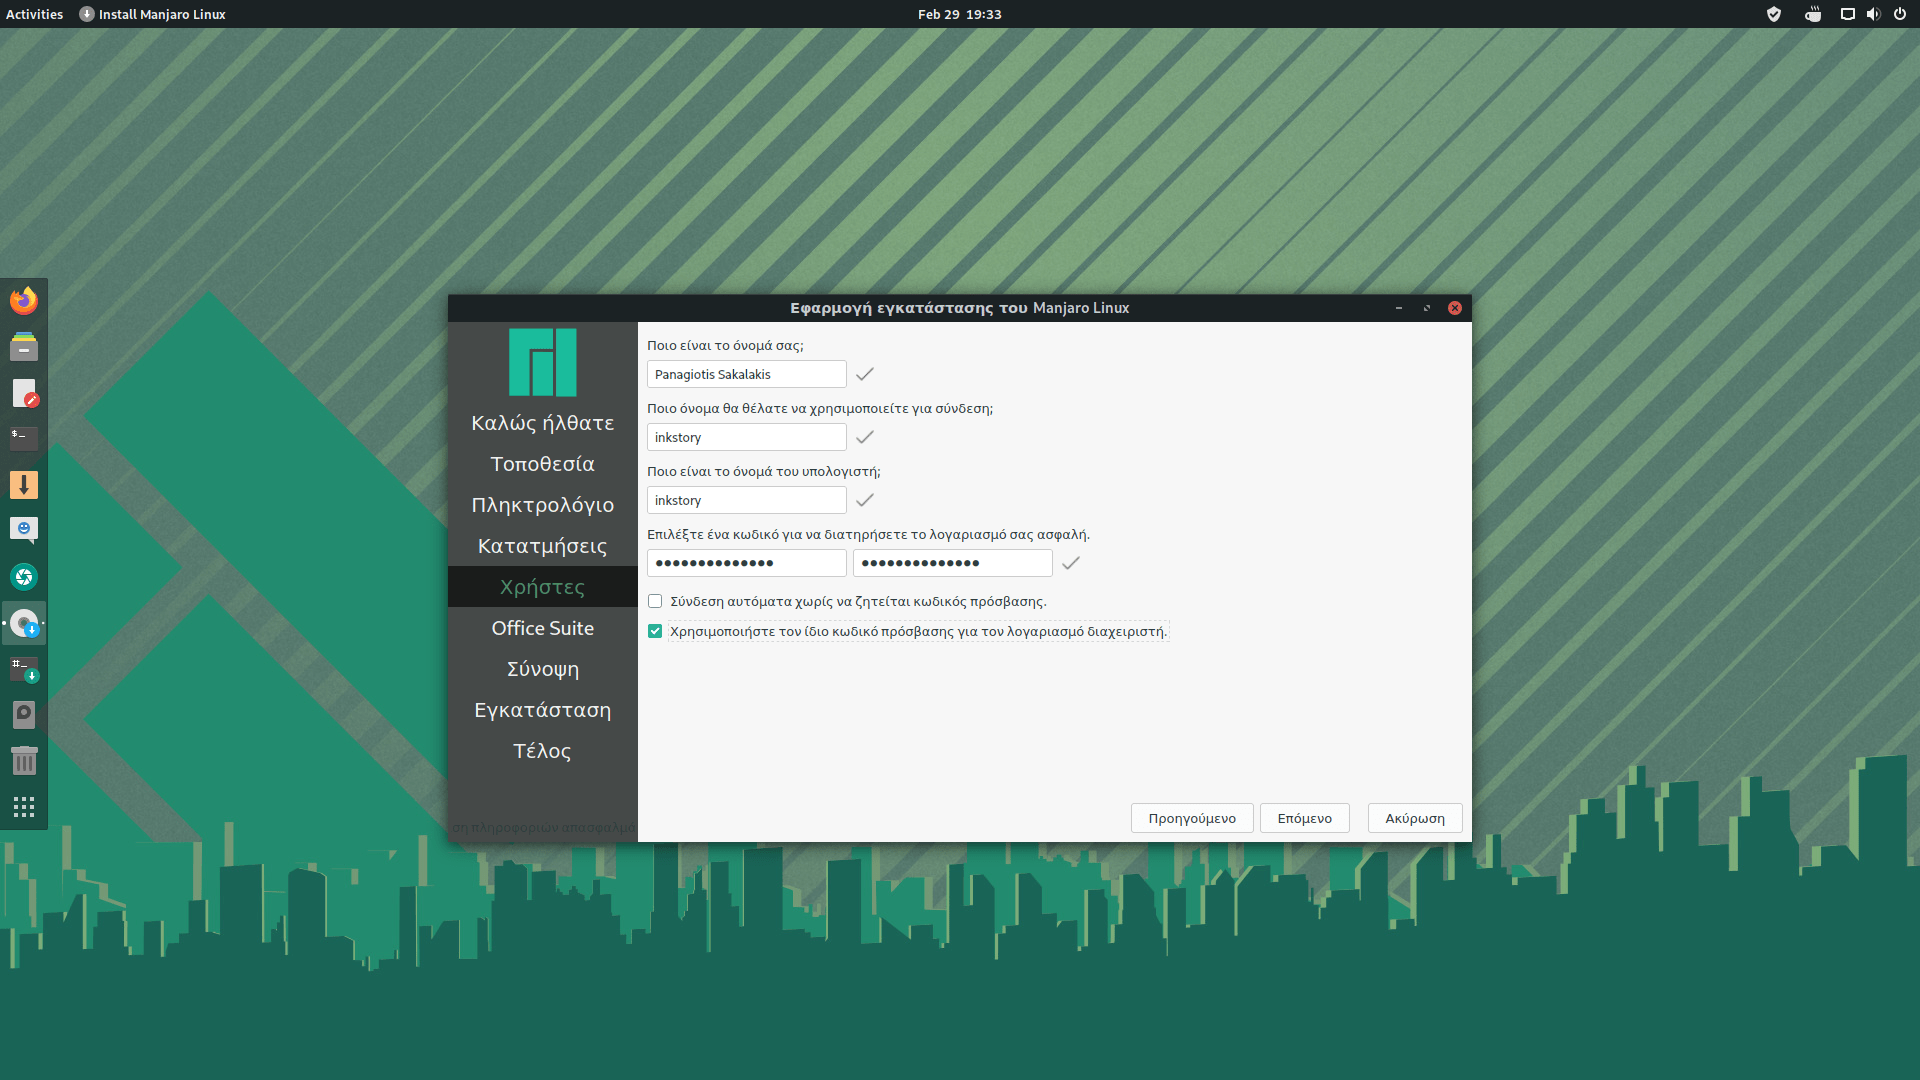Image resolution: width=1920 pixels, height=1080 pixels.
Task: Open the chat smiley dock icon
Action: [24, 529]
